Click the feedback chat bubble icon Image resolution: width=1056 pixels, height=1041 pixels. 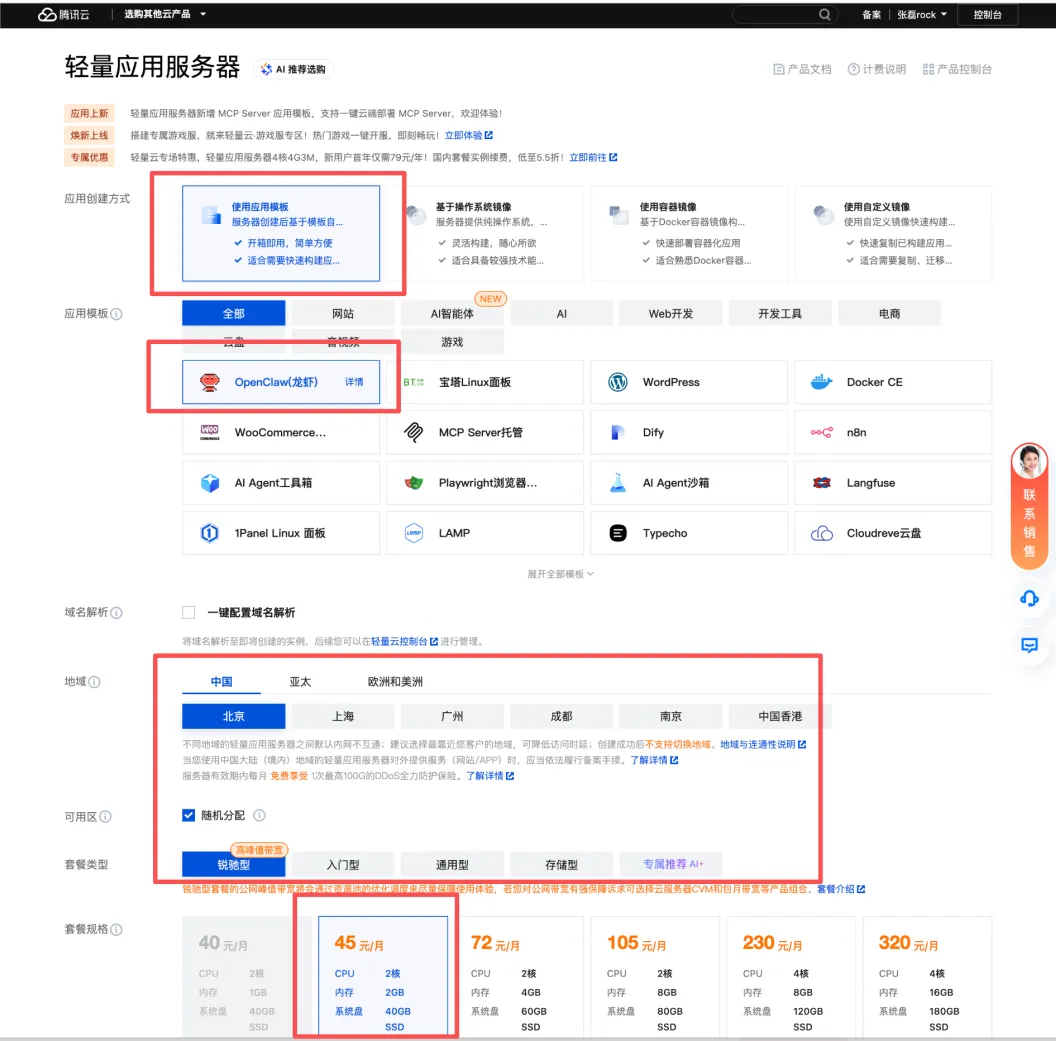click(1029, 645)
